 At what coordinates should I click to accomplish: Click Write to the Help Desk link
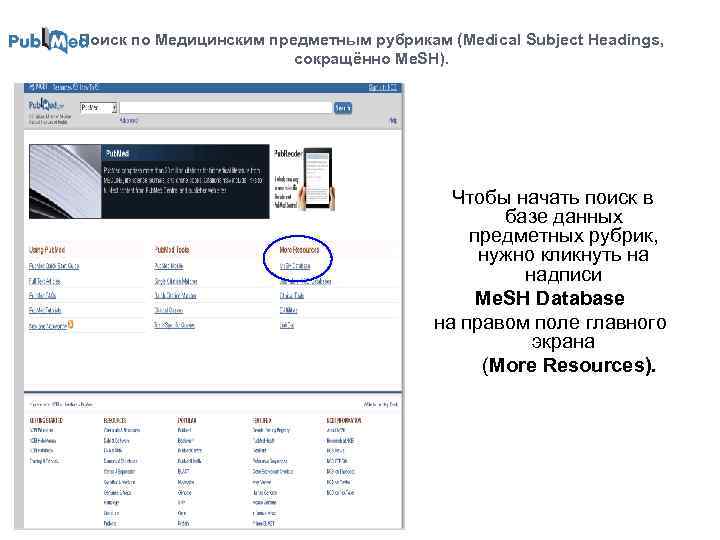pyautogui.click(x=381, y=405)
